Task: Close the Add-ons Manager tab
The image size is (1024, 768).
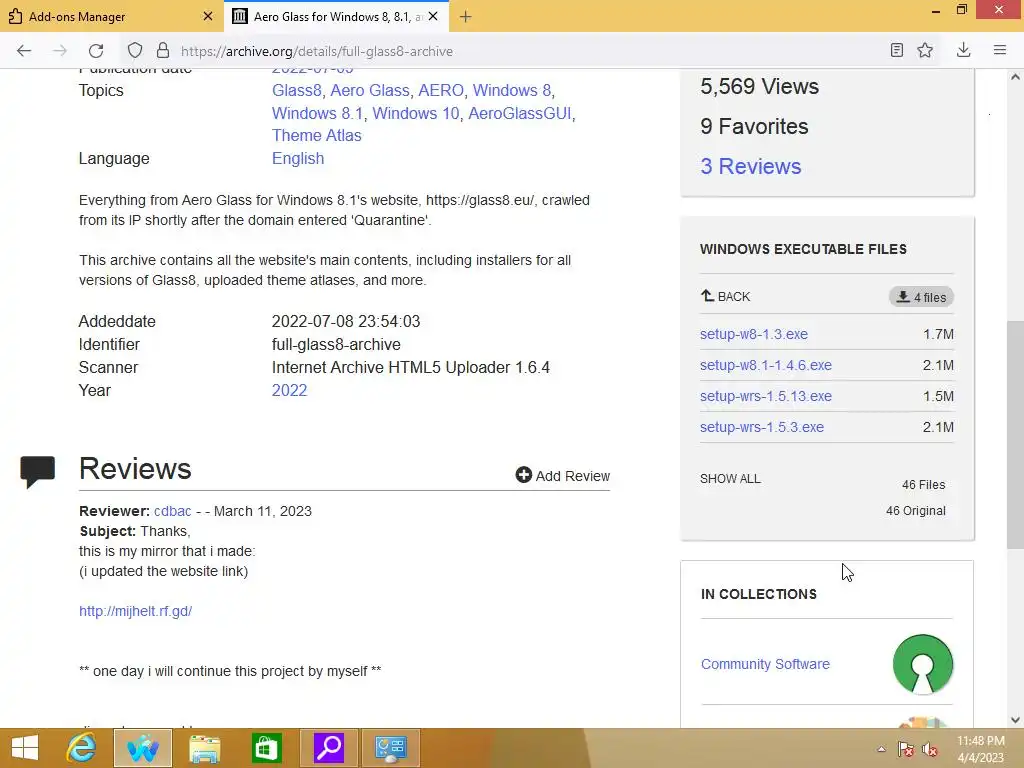Action: [x=208, y=16]
